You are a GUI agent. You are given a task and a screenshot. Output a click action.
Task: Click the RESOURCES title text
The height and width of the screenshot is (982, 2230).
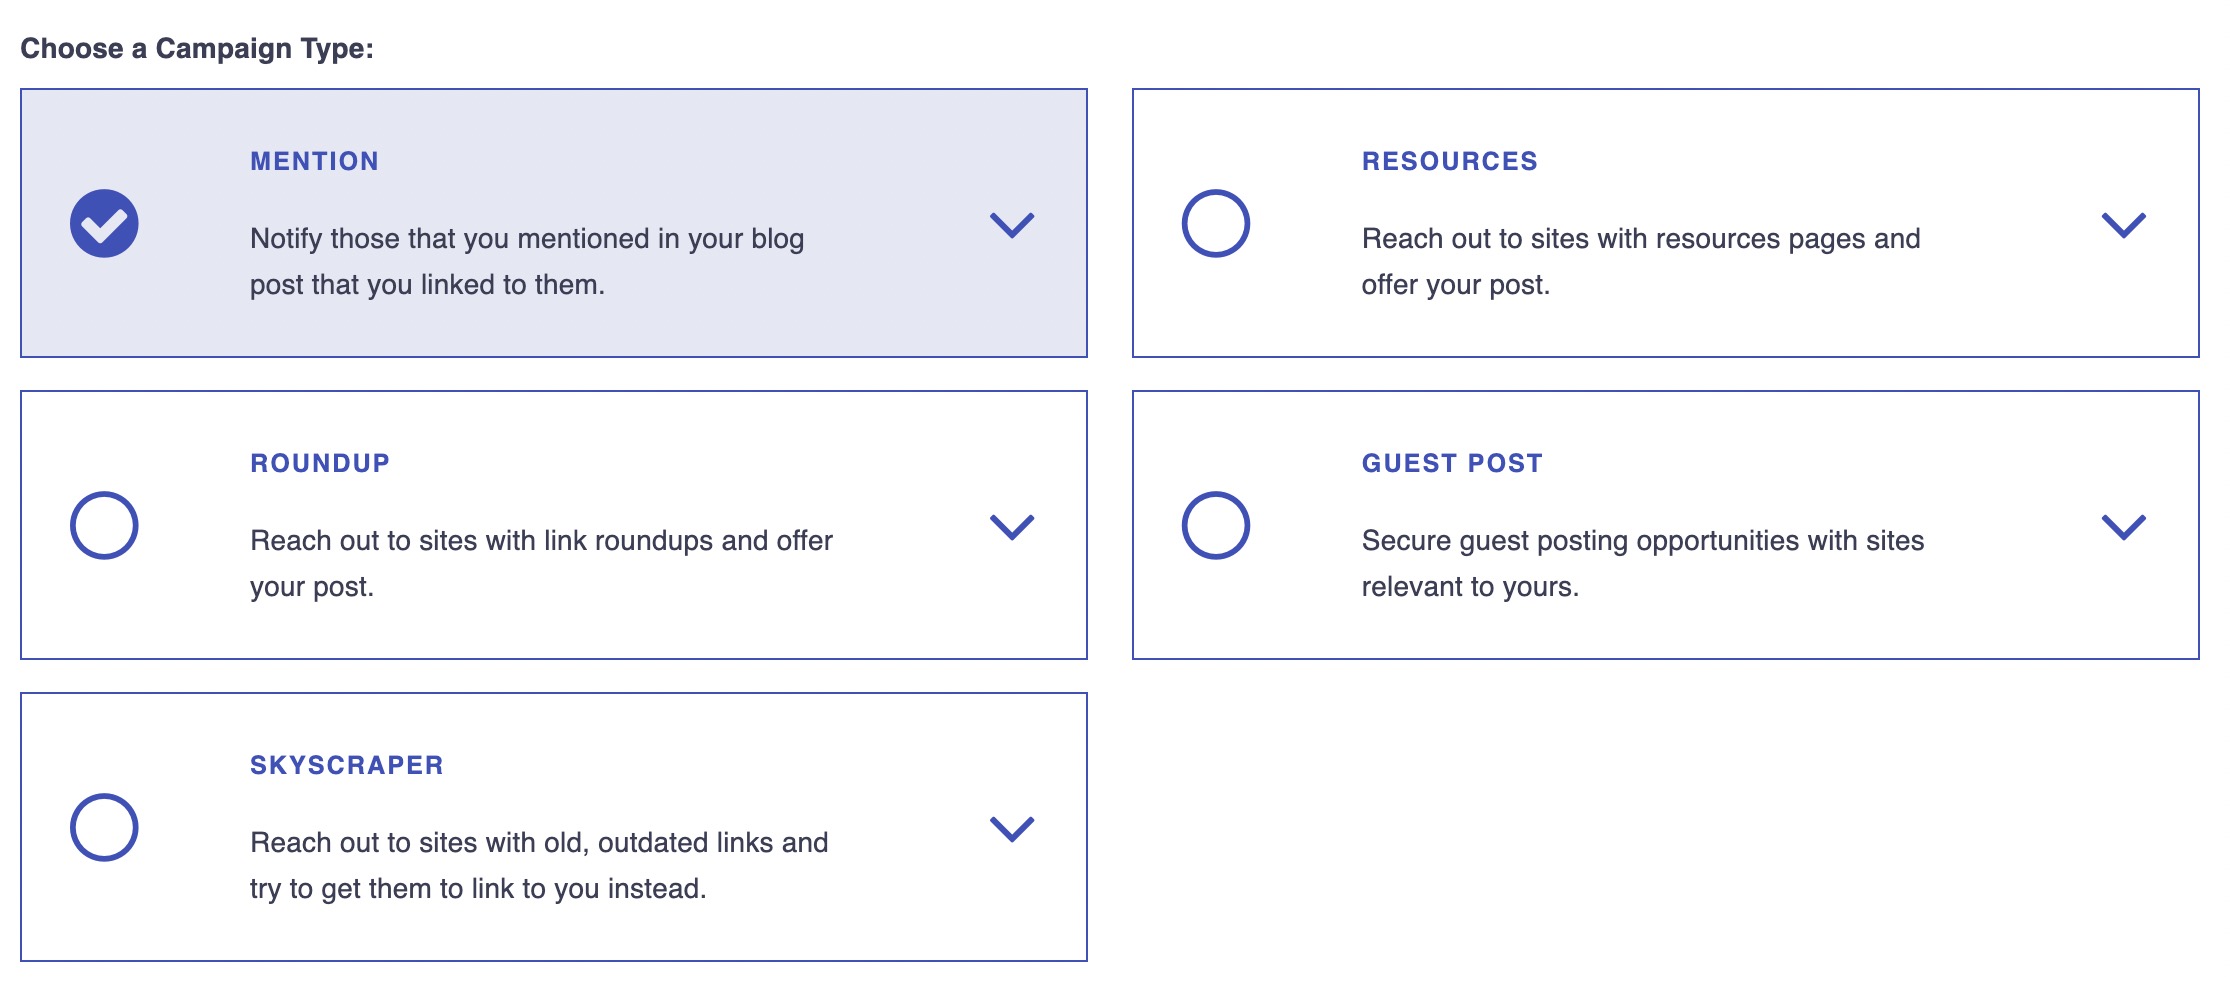pos(1449,161)
